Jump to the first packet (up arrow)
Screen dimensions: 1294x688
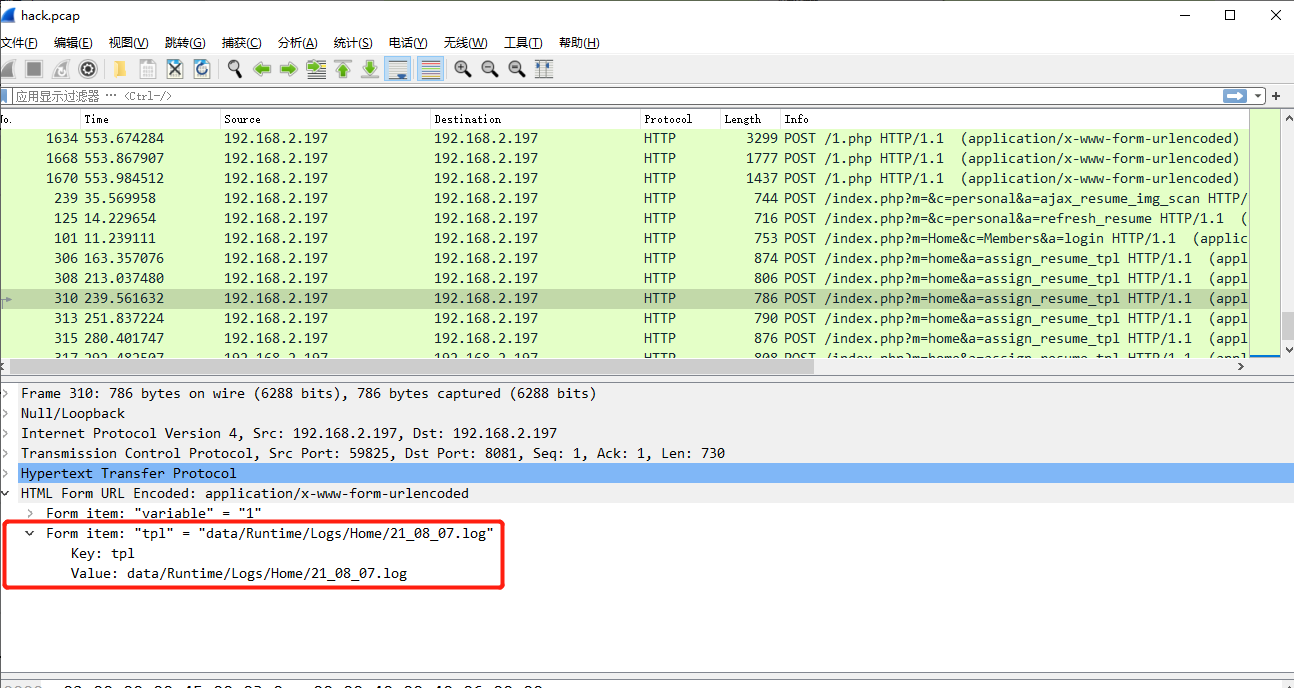[x=343, y=69]
